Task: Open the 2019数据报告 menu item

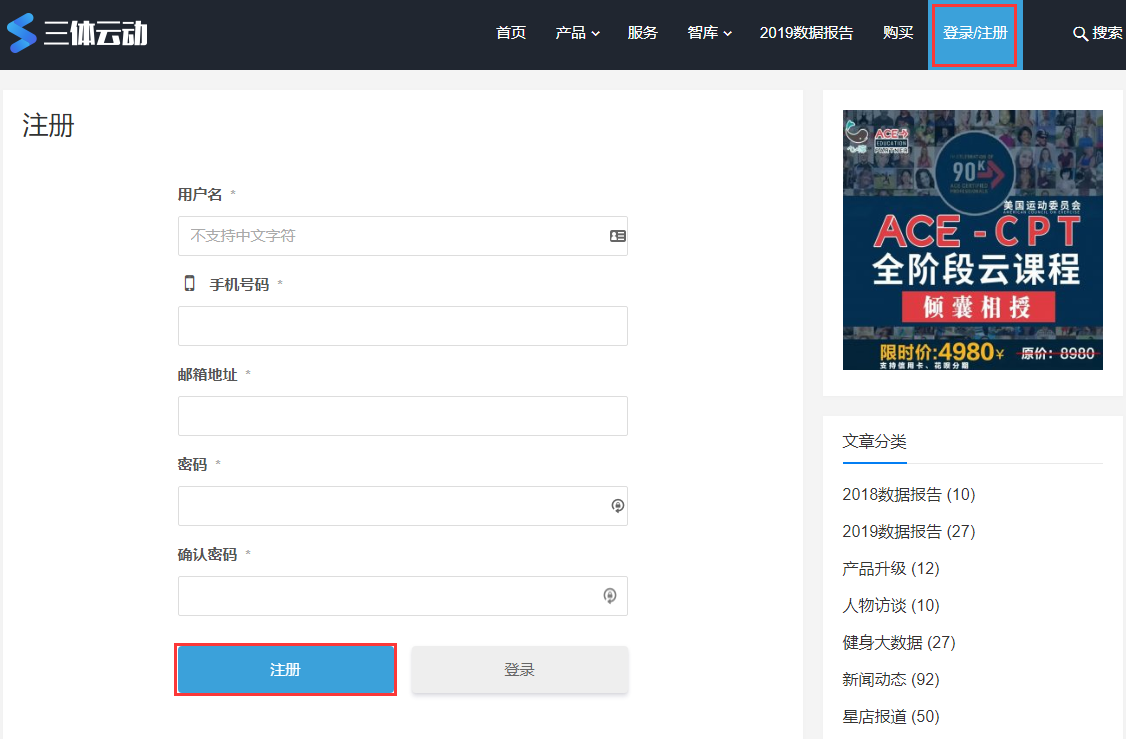Action: pyautogui.click(x=806, y=33)
